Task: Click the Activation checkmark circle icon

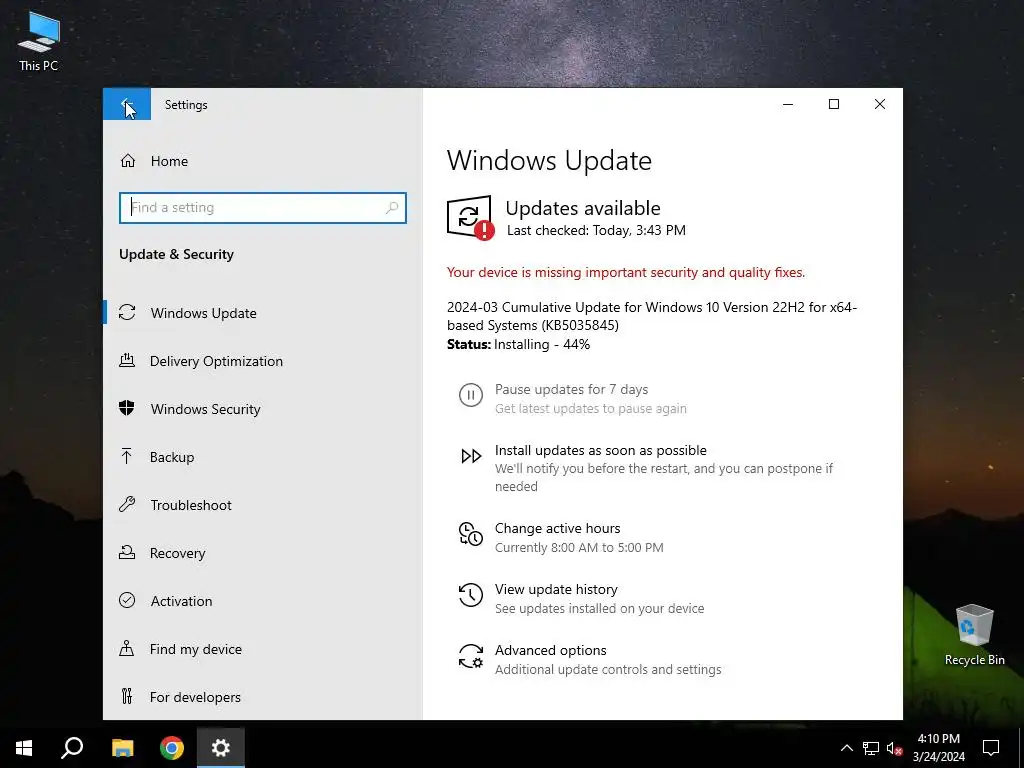Action: (127, 600)
